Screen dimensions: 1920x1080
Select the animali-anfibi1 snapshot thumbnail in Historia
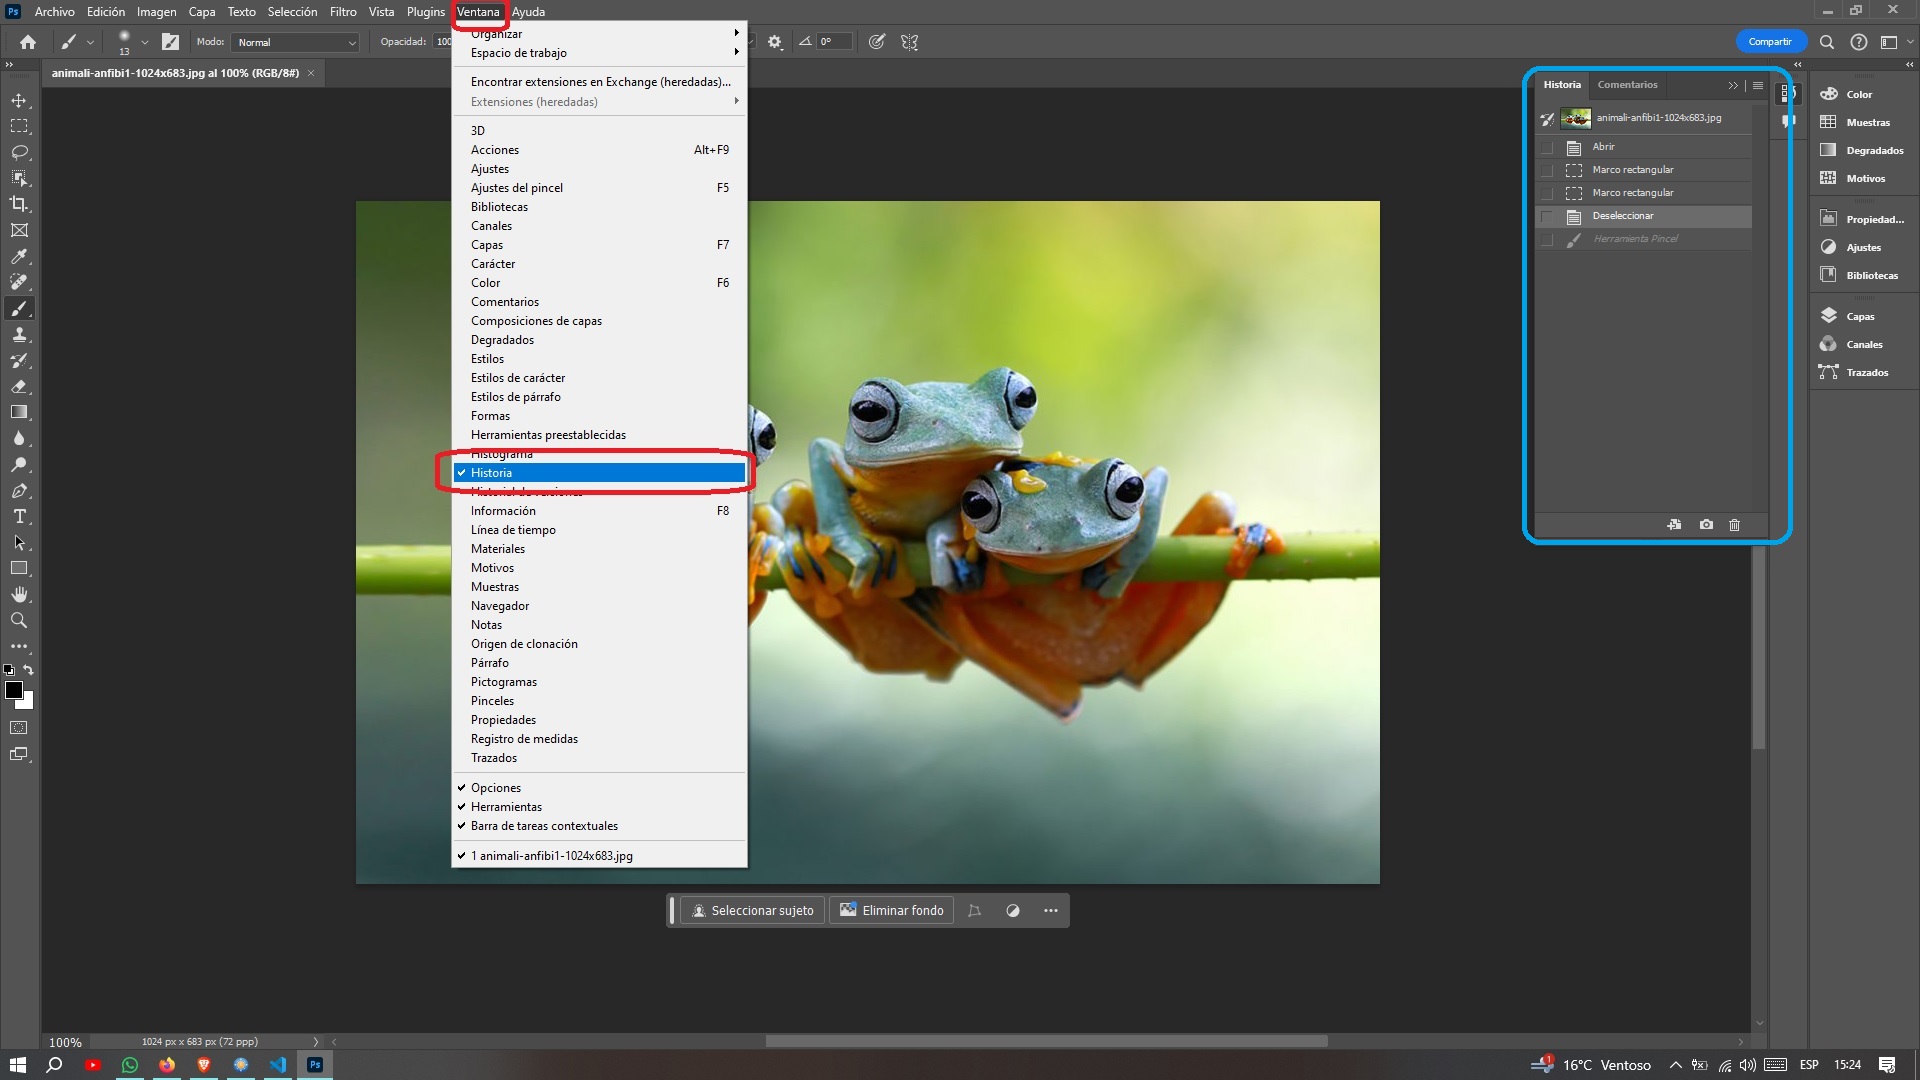1576,118
